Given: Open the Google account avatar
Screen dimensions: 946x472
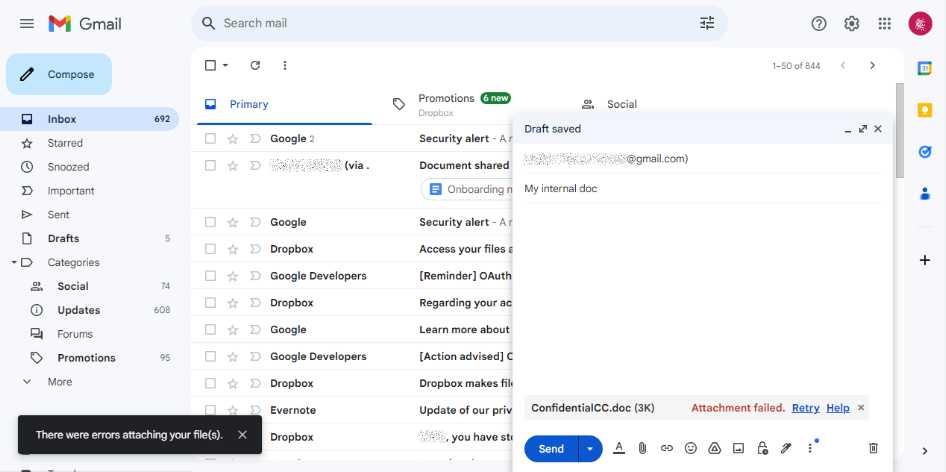Looking at the screenshot, I should (920, 24).
